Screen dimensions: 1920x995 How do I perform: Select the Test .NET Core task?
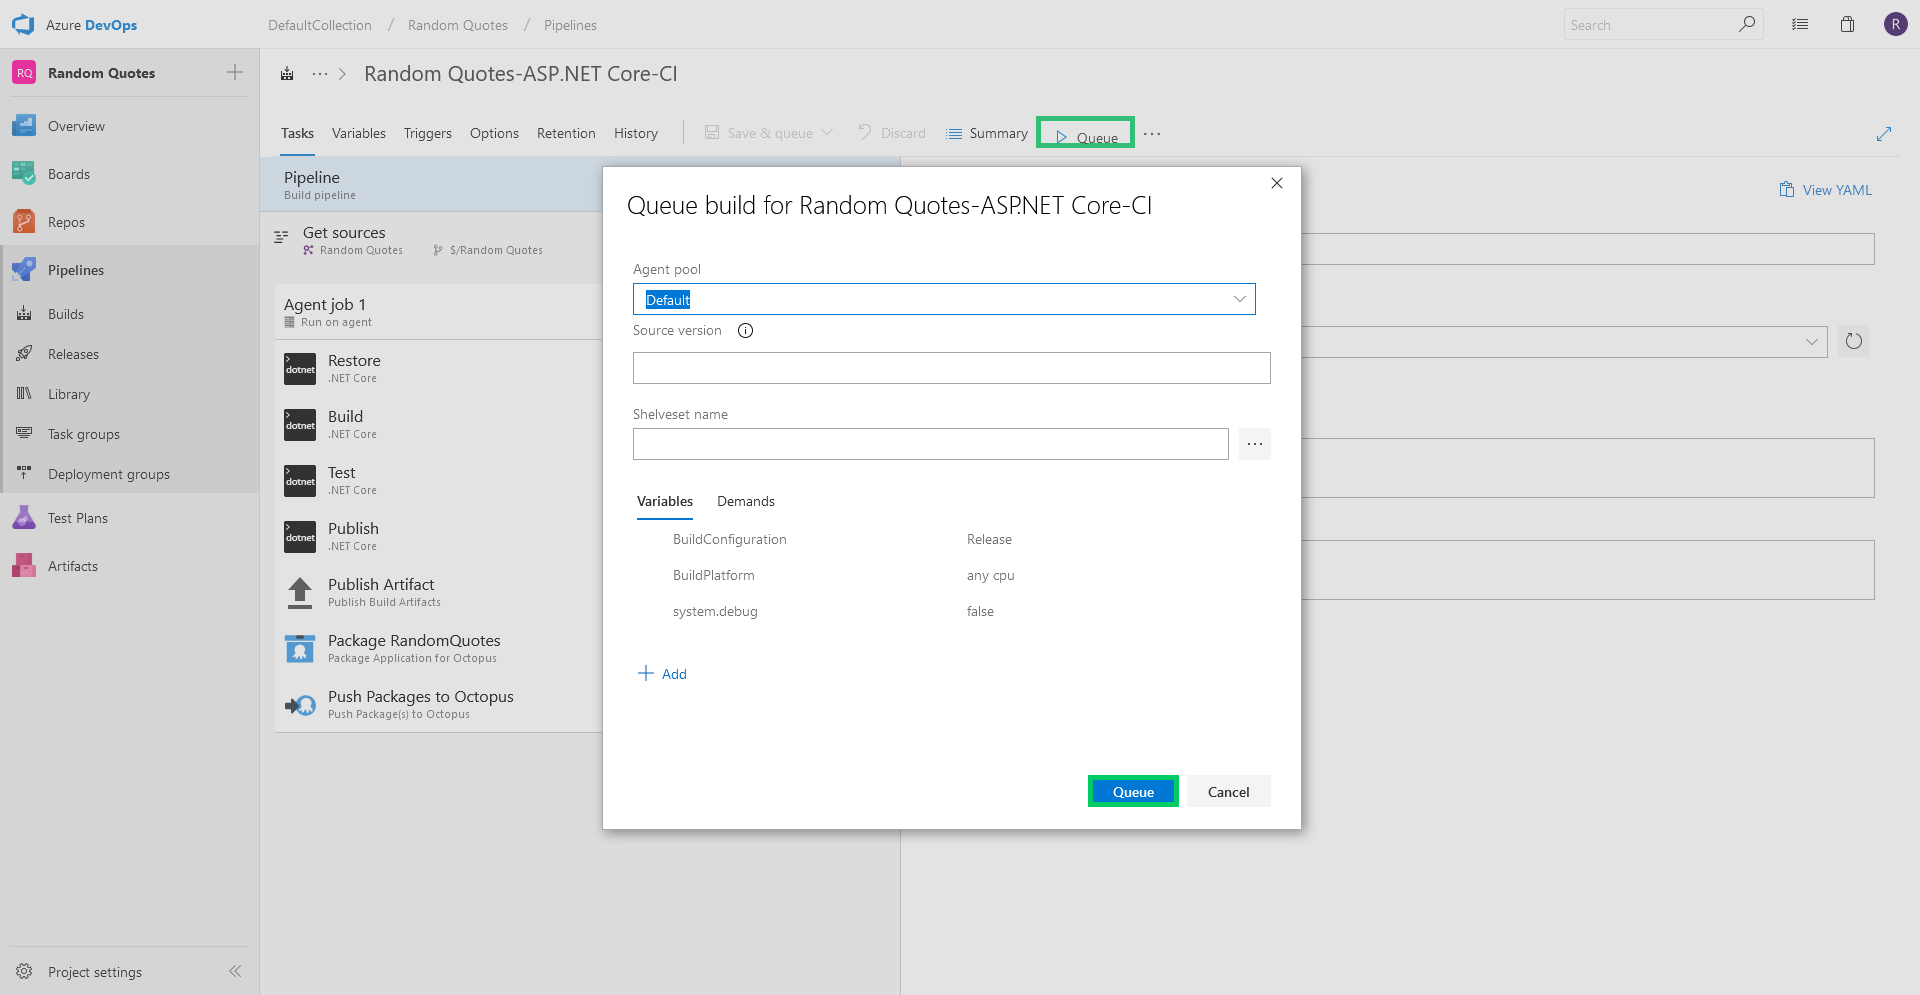(x=438, y=480)
